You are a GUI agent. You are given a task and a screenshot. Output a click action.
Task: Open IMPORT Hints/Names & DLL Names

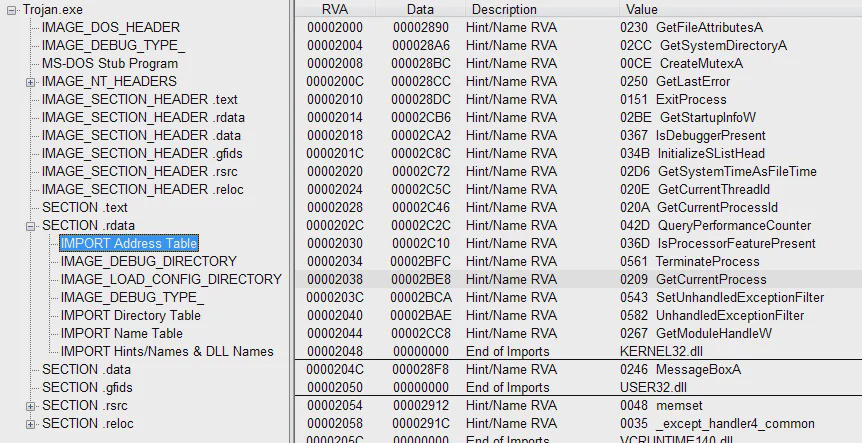167,352
